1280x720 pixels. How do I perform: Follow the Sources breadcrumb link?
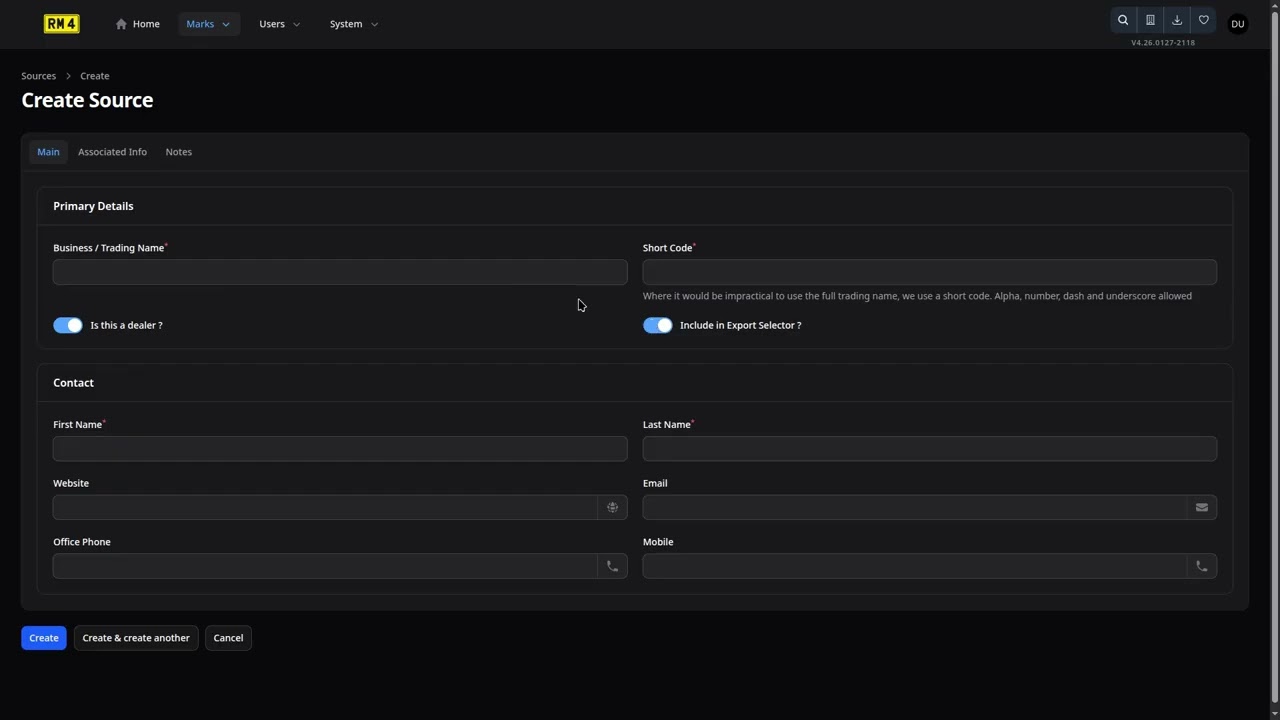tap(39, 76)
